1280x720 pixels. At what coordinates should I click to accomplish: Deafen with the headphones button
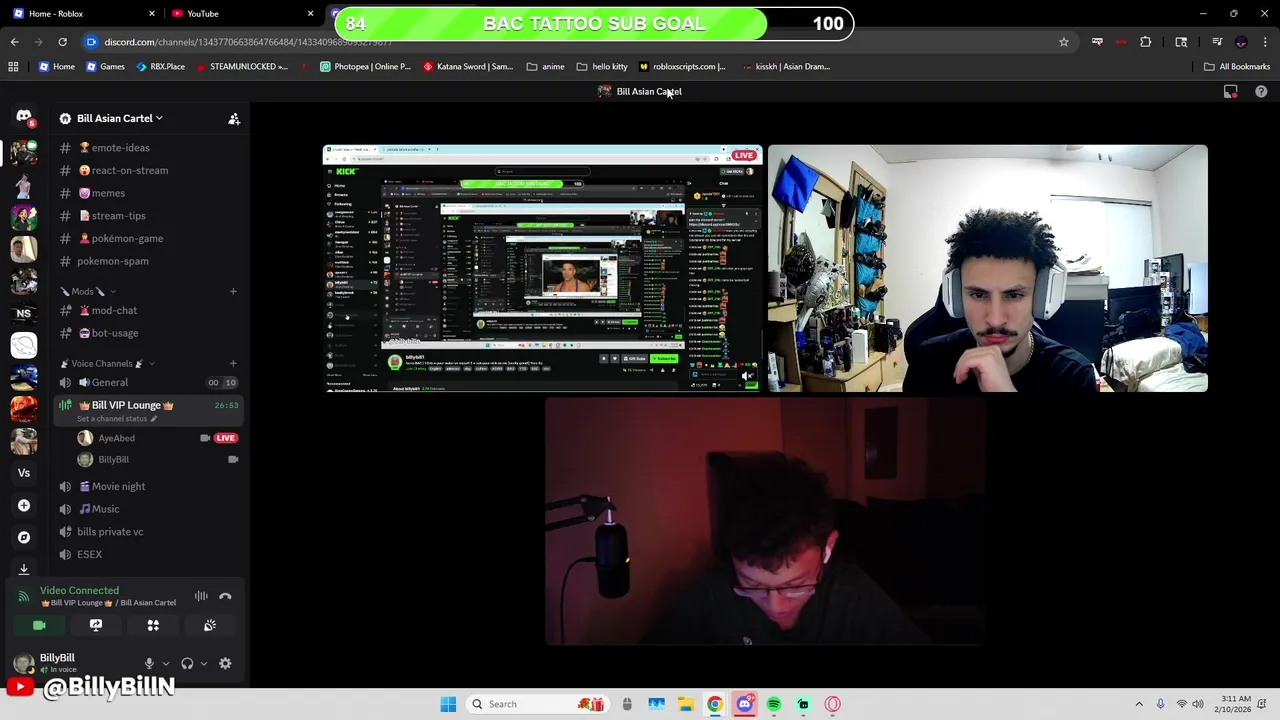(x=187, y=663)
